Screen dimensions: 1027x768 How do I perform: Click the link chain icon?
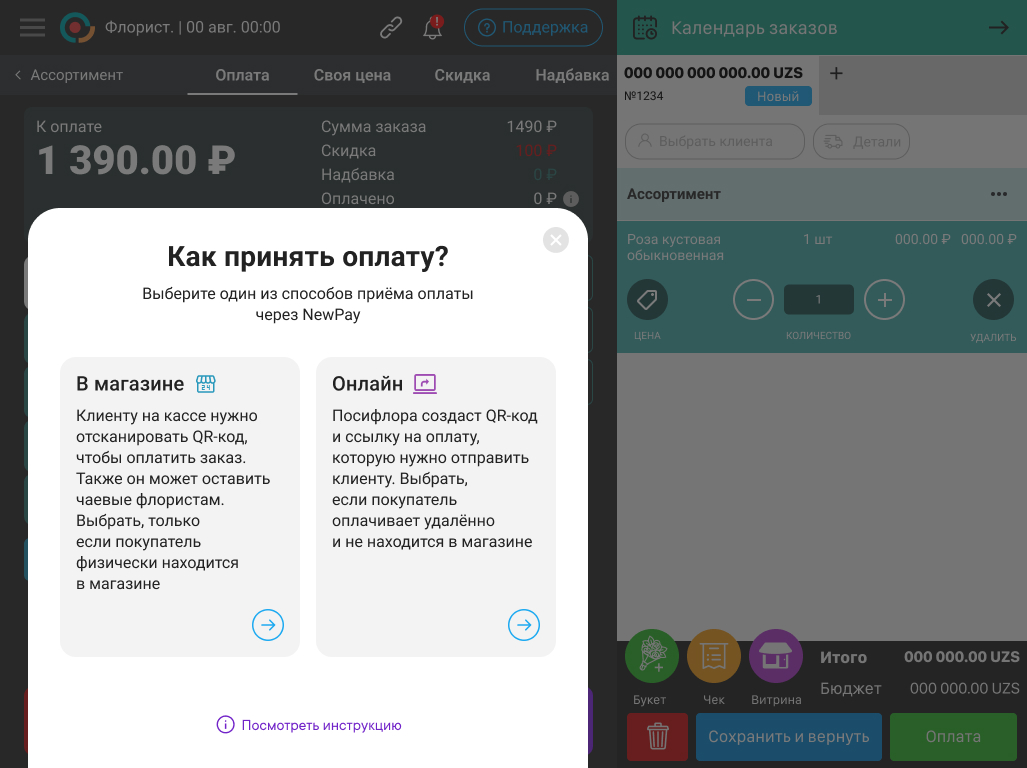pos(391,27)
